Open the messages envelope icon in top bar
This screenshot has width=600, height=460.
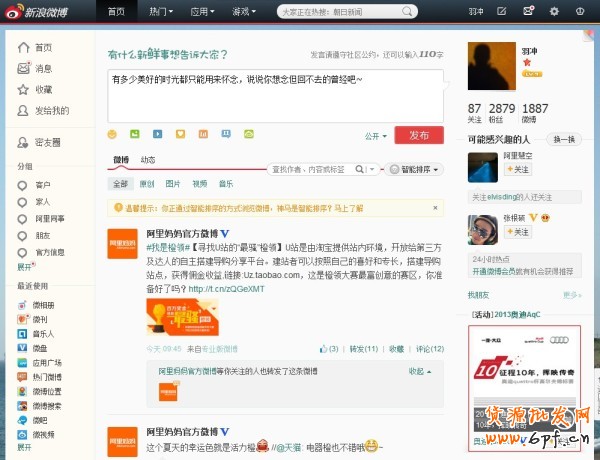coord(528,11)
